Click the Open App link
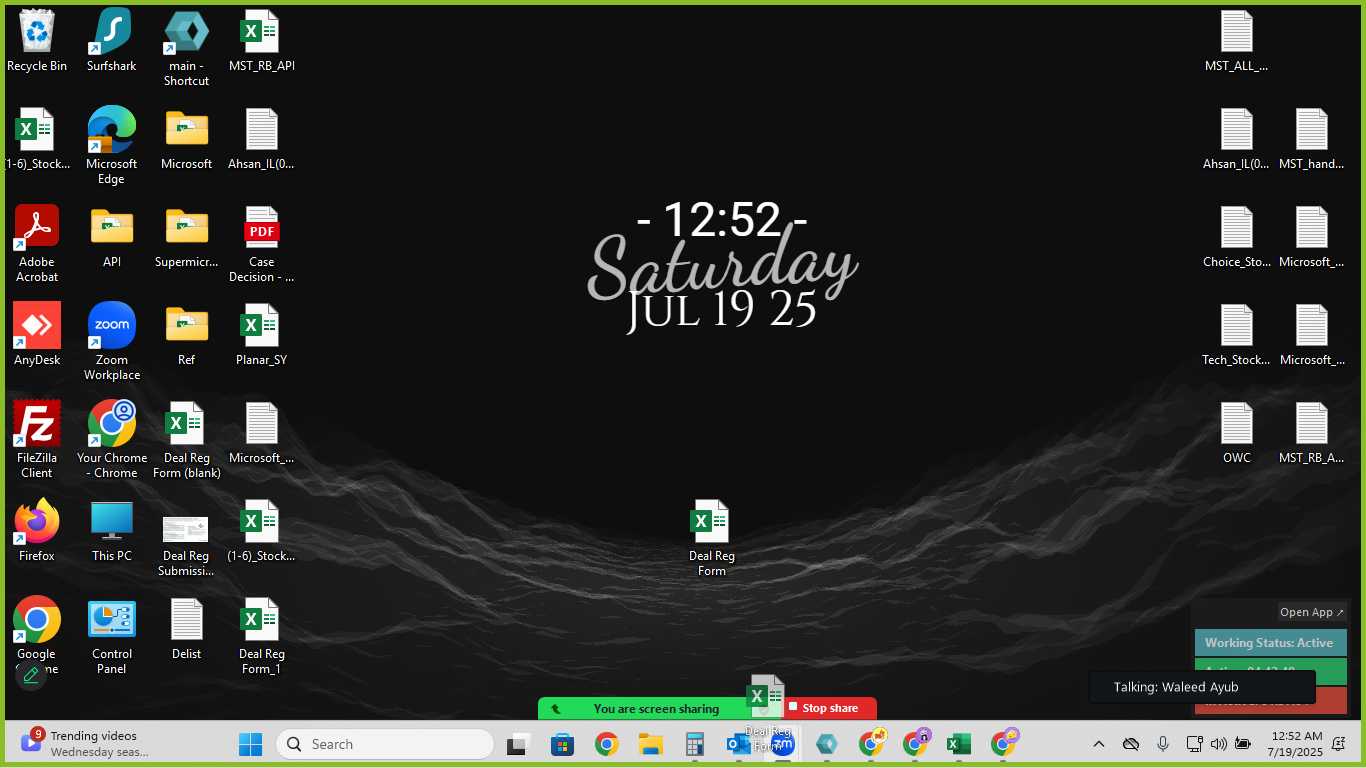The height and width of the screenshot is (768, 1366). 1312,612
